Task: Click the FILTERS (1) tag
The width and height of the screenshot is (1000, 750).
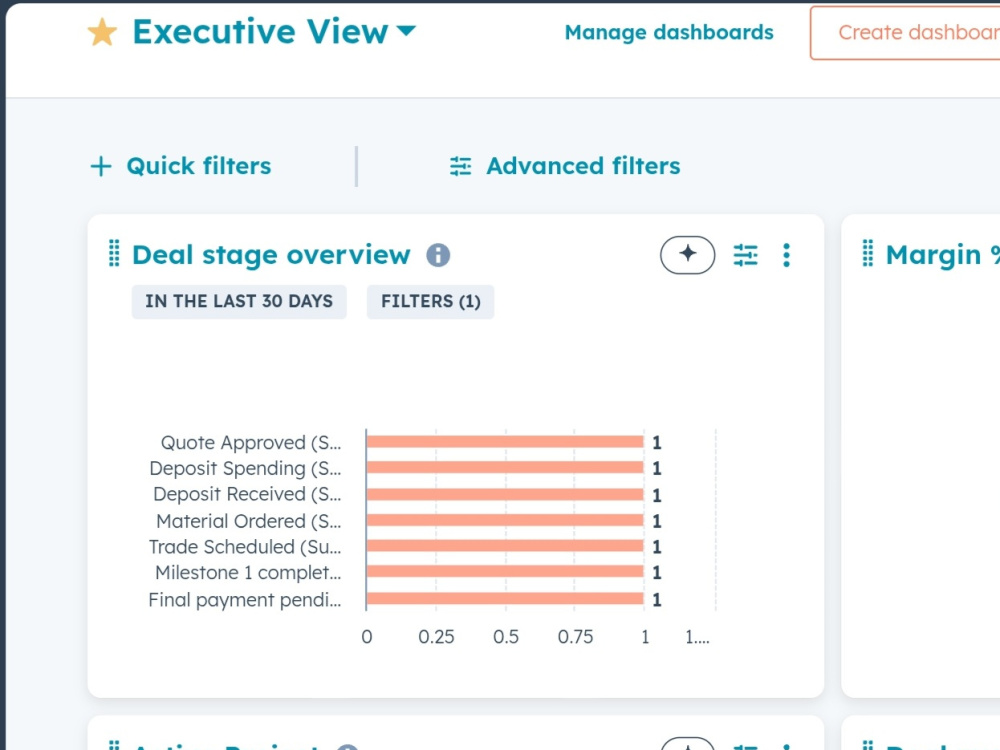Action: (430, 302)
